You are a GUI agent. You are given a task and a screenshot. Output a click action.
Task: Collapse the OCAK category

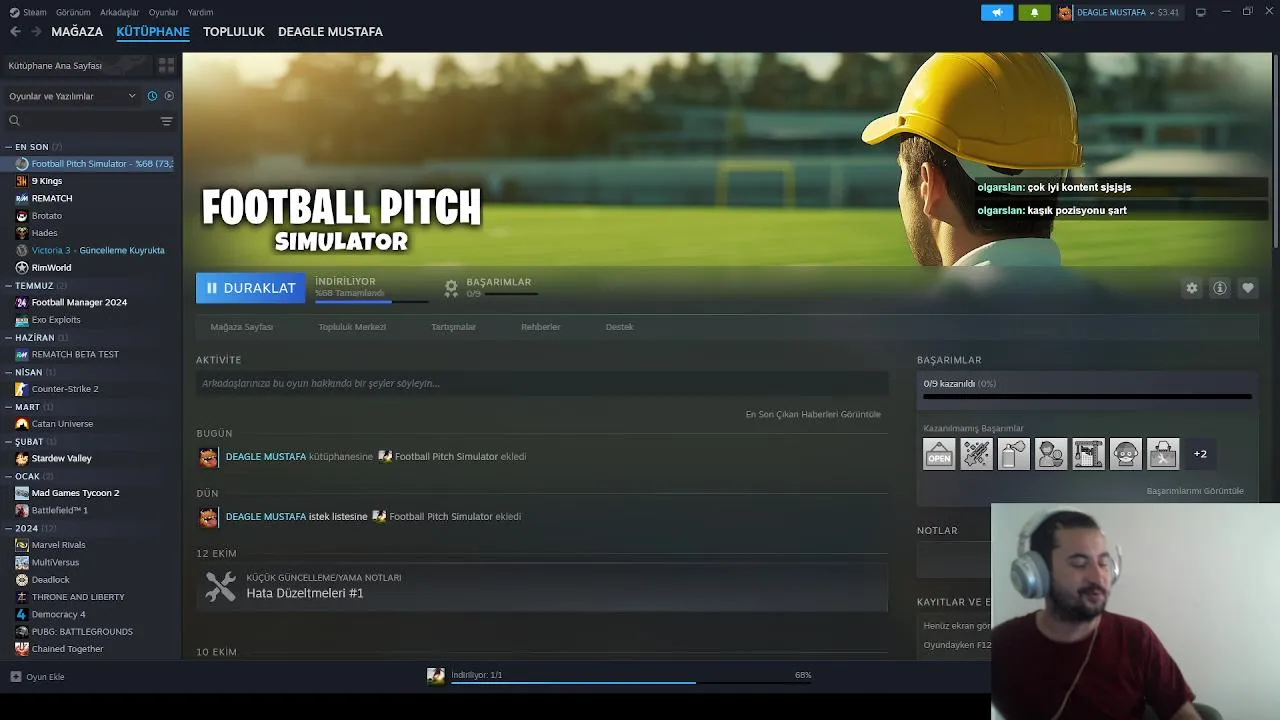pos(8,476)
